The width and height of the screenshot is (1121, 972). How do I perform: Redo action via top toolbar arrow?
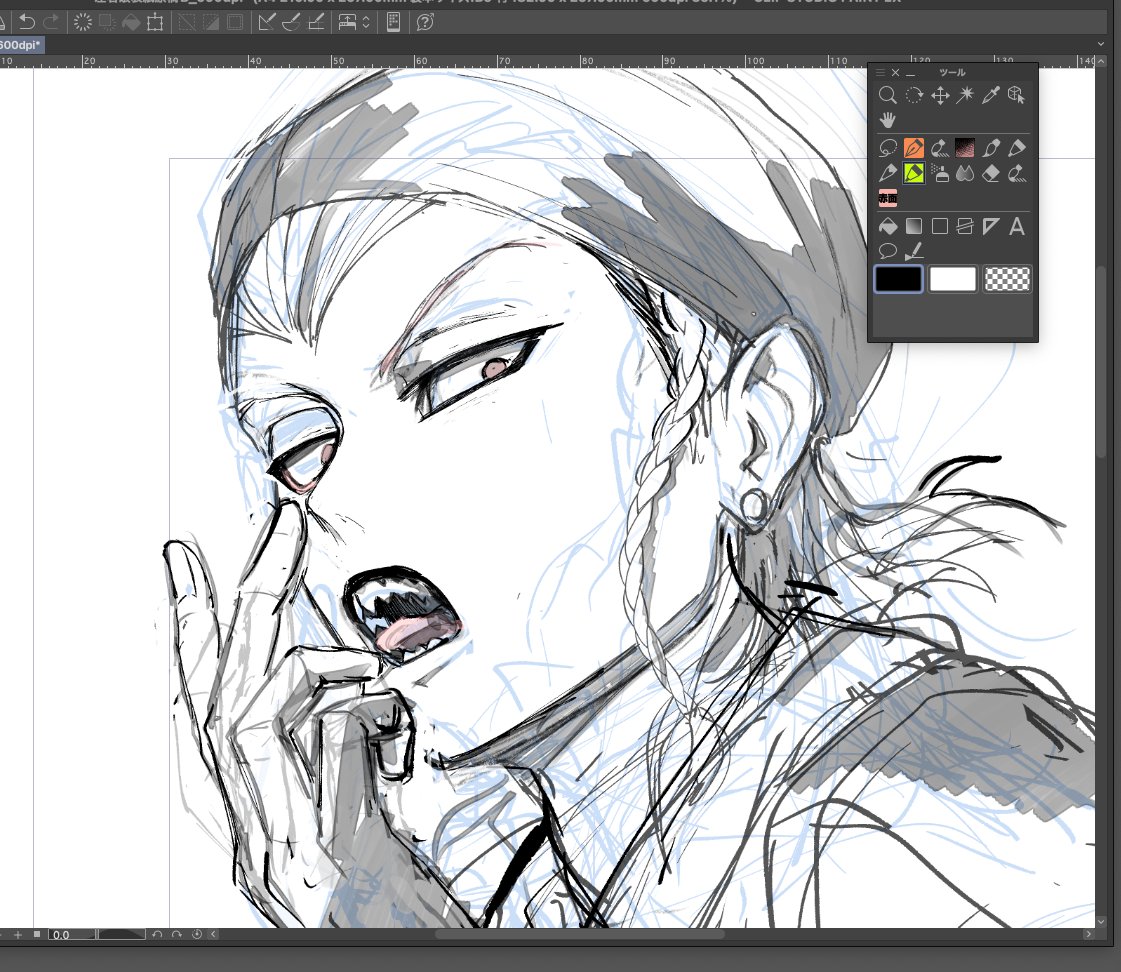51,22
